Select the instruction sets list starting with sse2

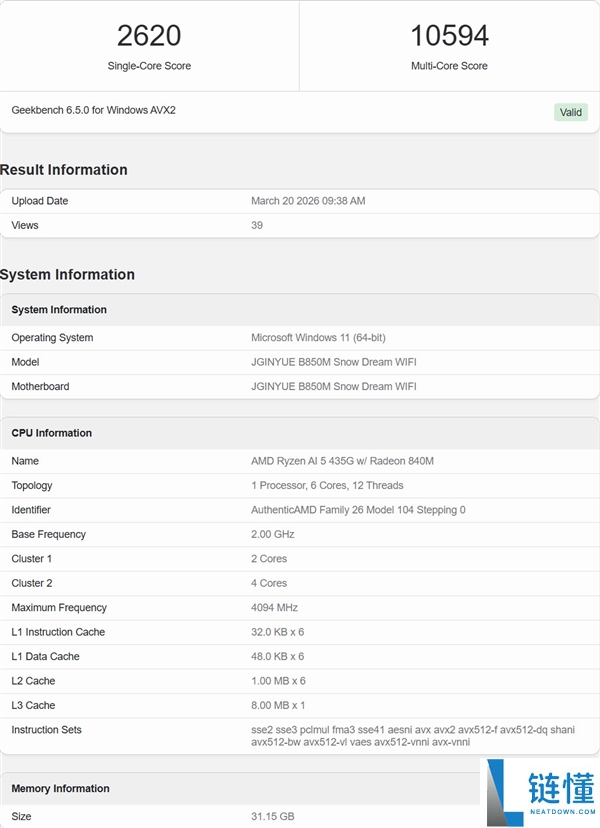(413, 736)
